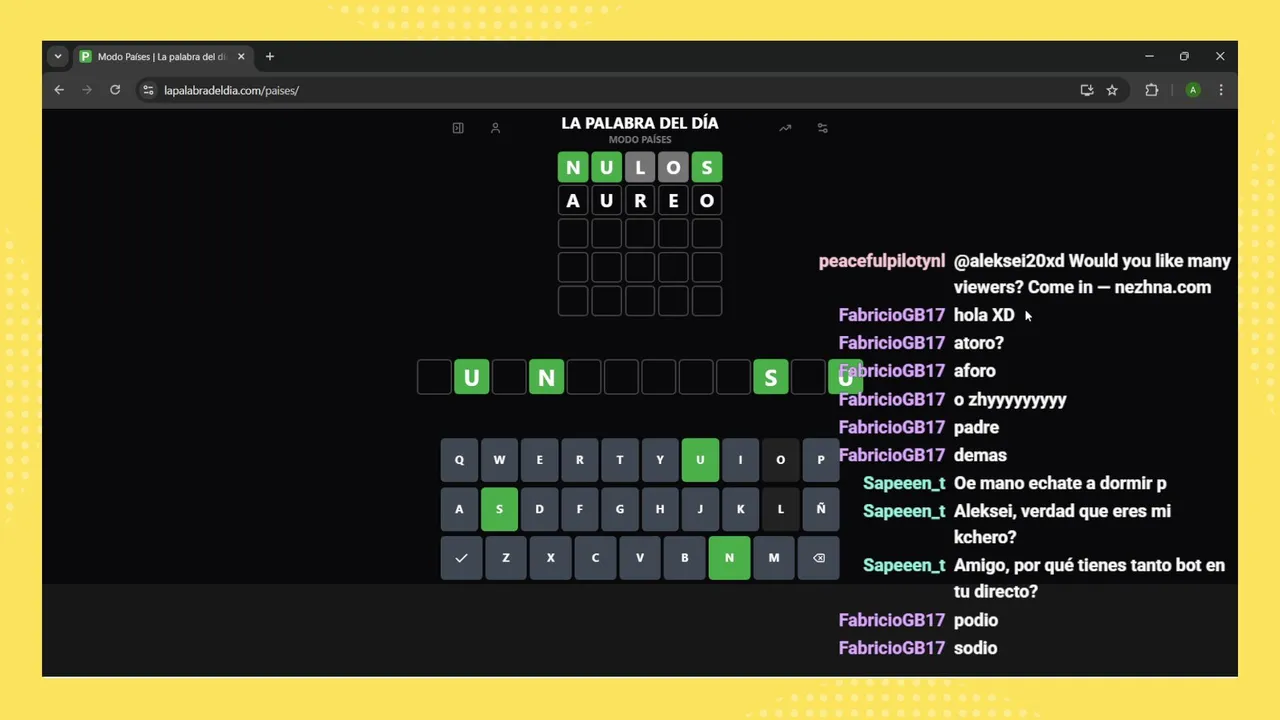Tap the dark O key on keyboard

781,460
